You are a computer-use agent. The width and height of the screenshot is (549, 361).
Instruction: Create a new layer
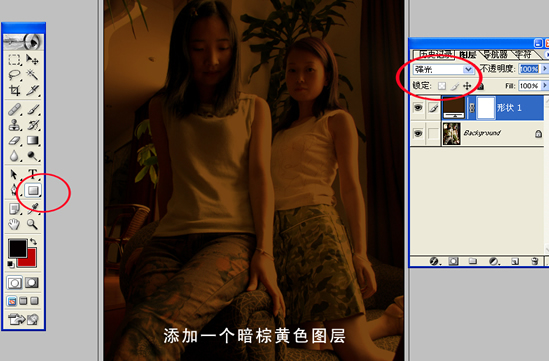pyautogui.click(x=515, y=261)
